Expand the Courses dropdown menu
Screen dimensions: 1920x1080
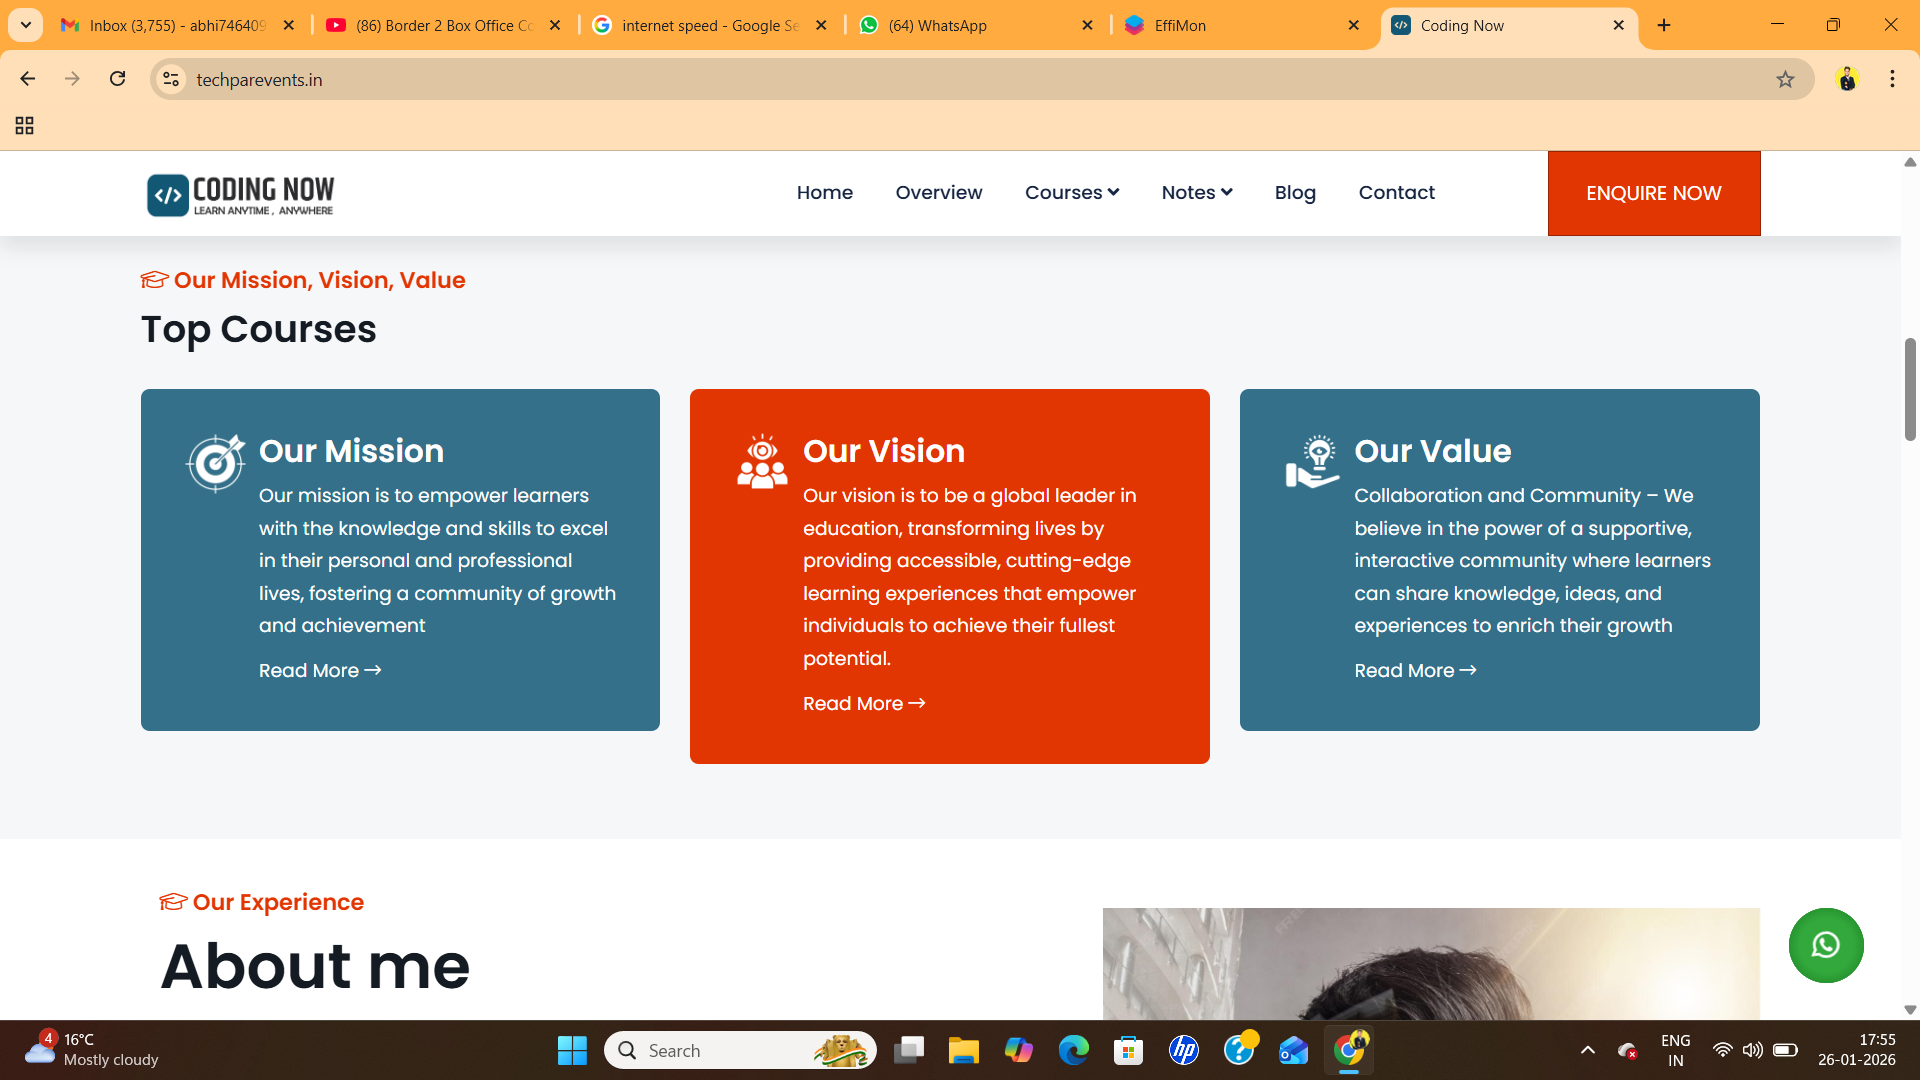1071,193
